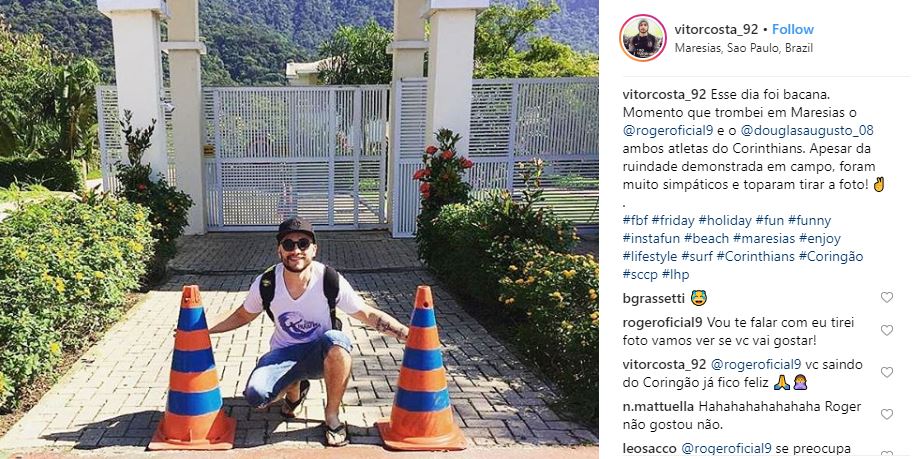913x459 pixels.
Task: Like rogeroficial9's comment with the heart
Action: 886,330
